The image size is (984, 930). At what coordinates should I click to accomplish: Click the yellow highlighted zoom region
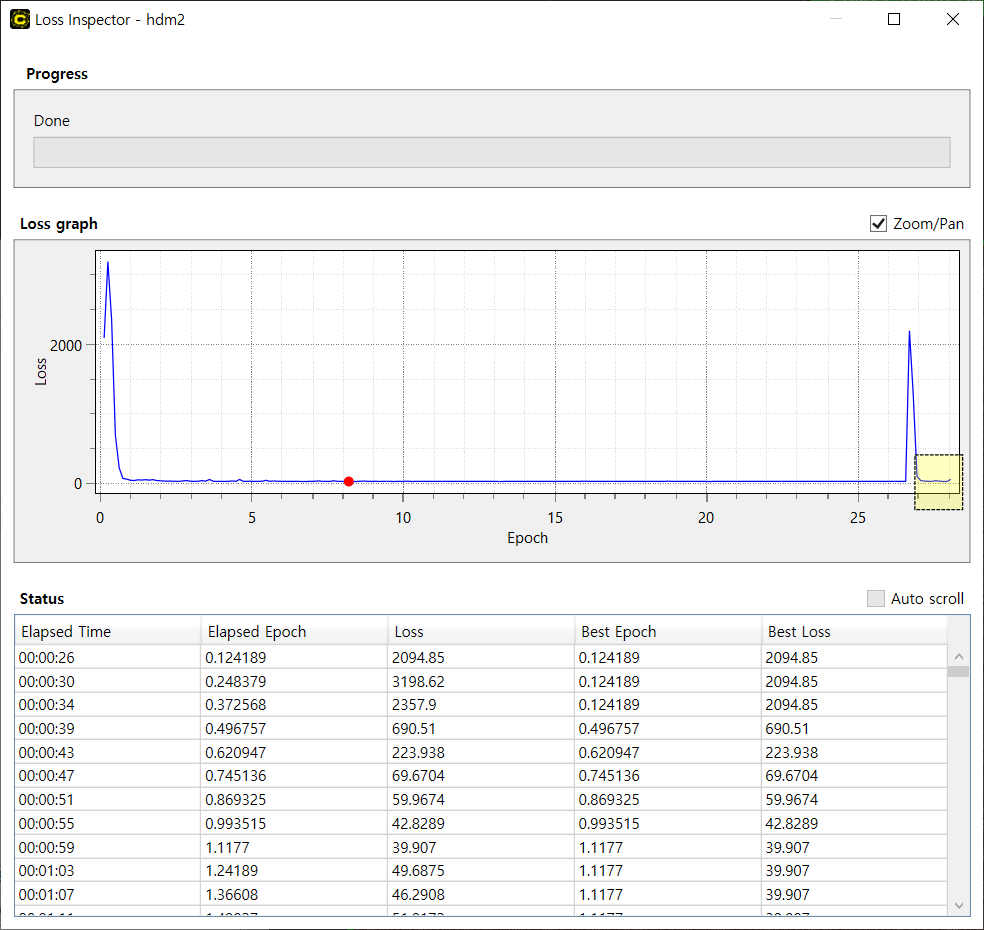[x=938, y=482]
